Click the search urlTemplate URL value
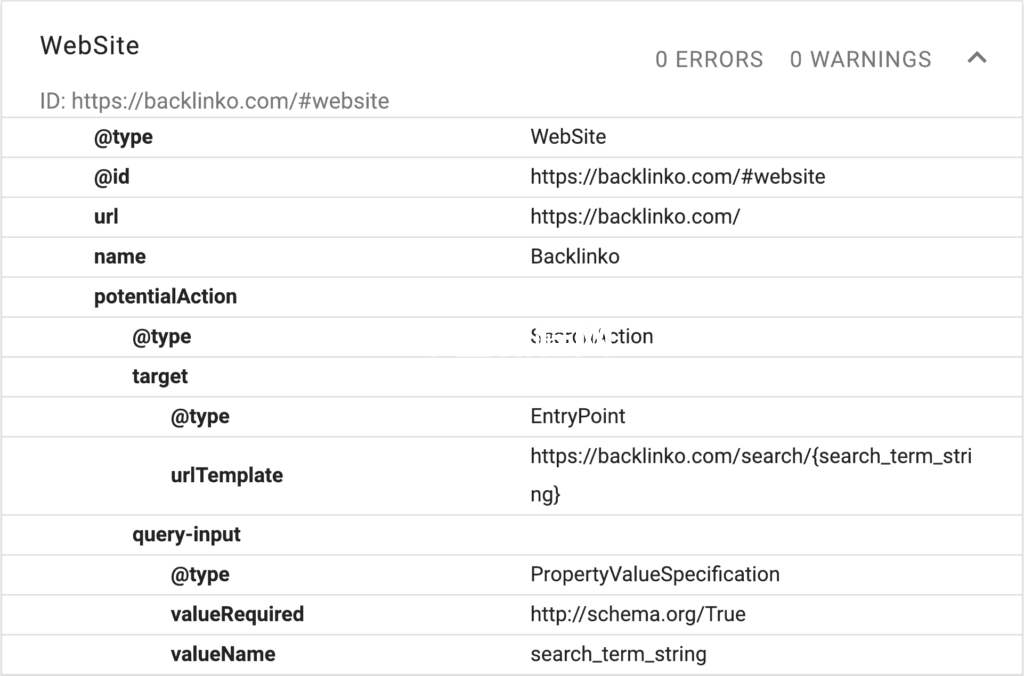 click(x=751, y=475)
